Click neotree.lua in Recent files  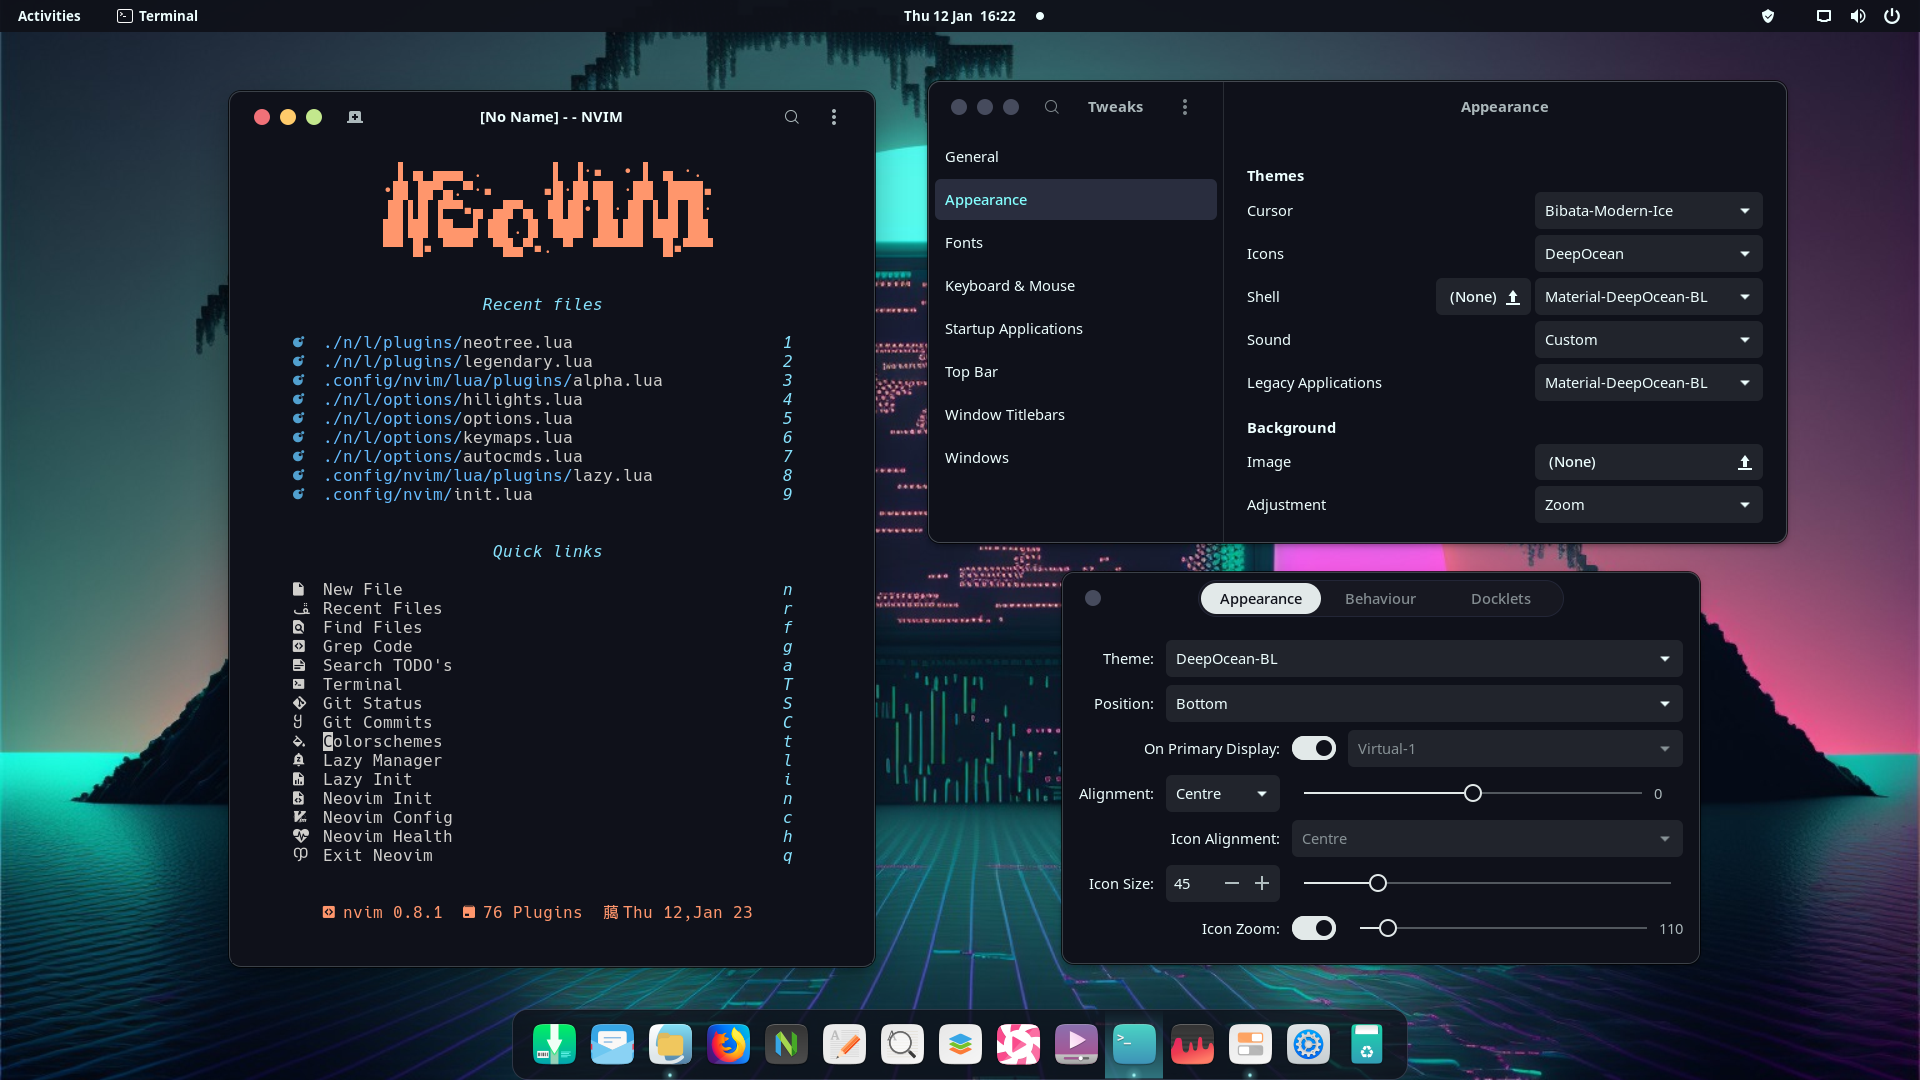click(448, 342)
